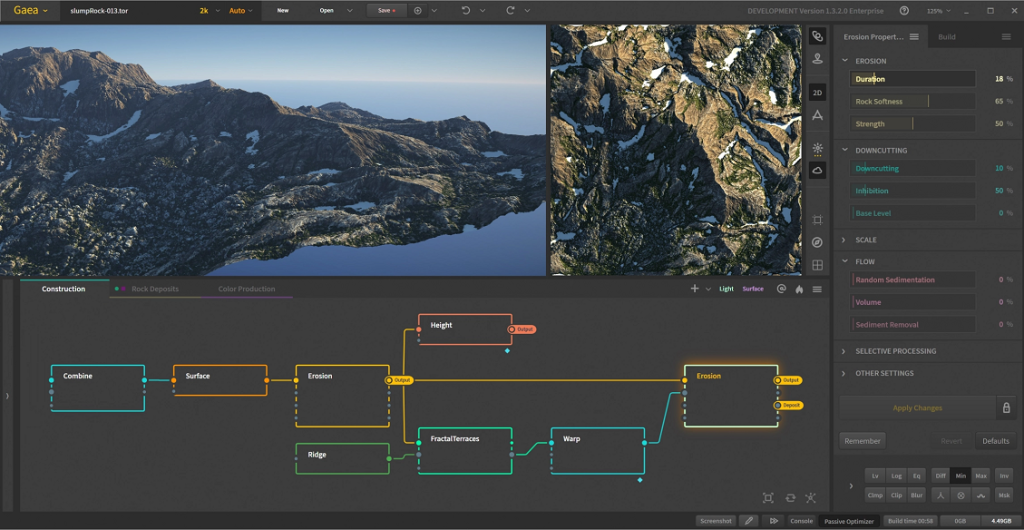Click the fit-to-view icon in graph corner
The height and width of the screenshot is (530, 1024).
click(768, 498)
